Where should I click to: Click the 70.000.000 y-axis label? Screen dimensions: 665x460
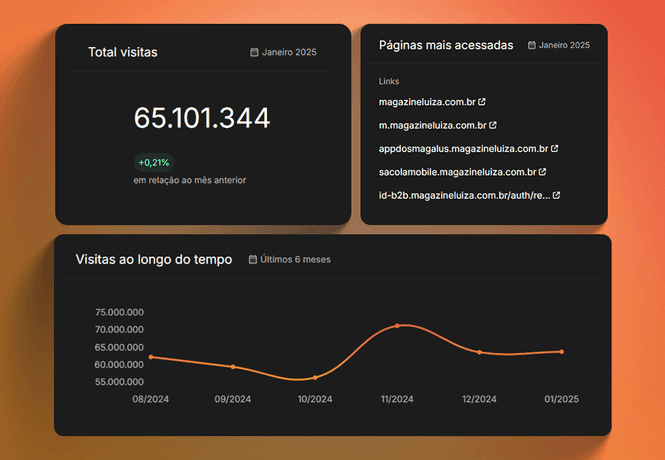coord(119,329)
